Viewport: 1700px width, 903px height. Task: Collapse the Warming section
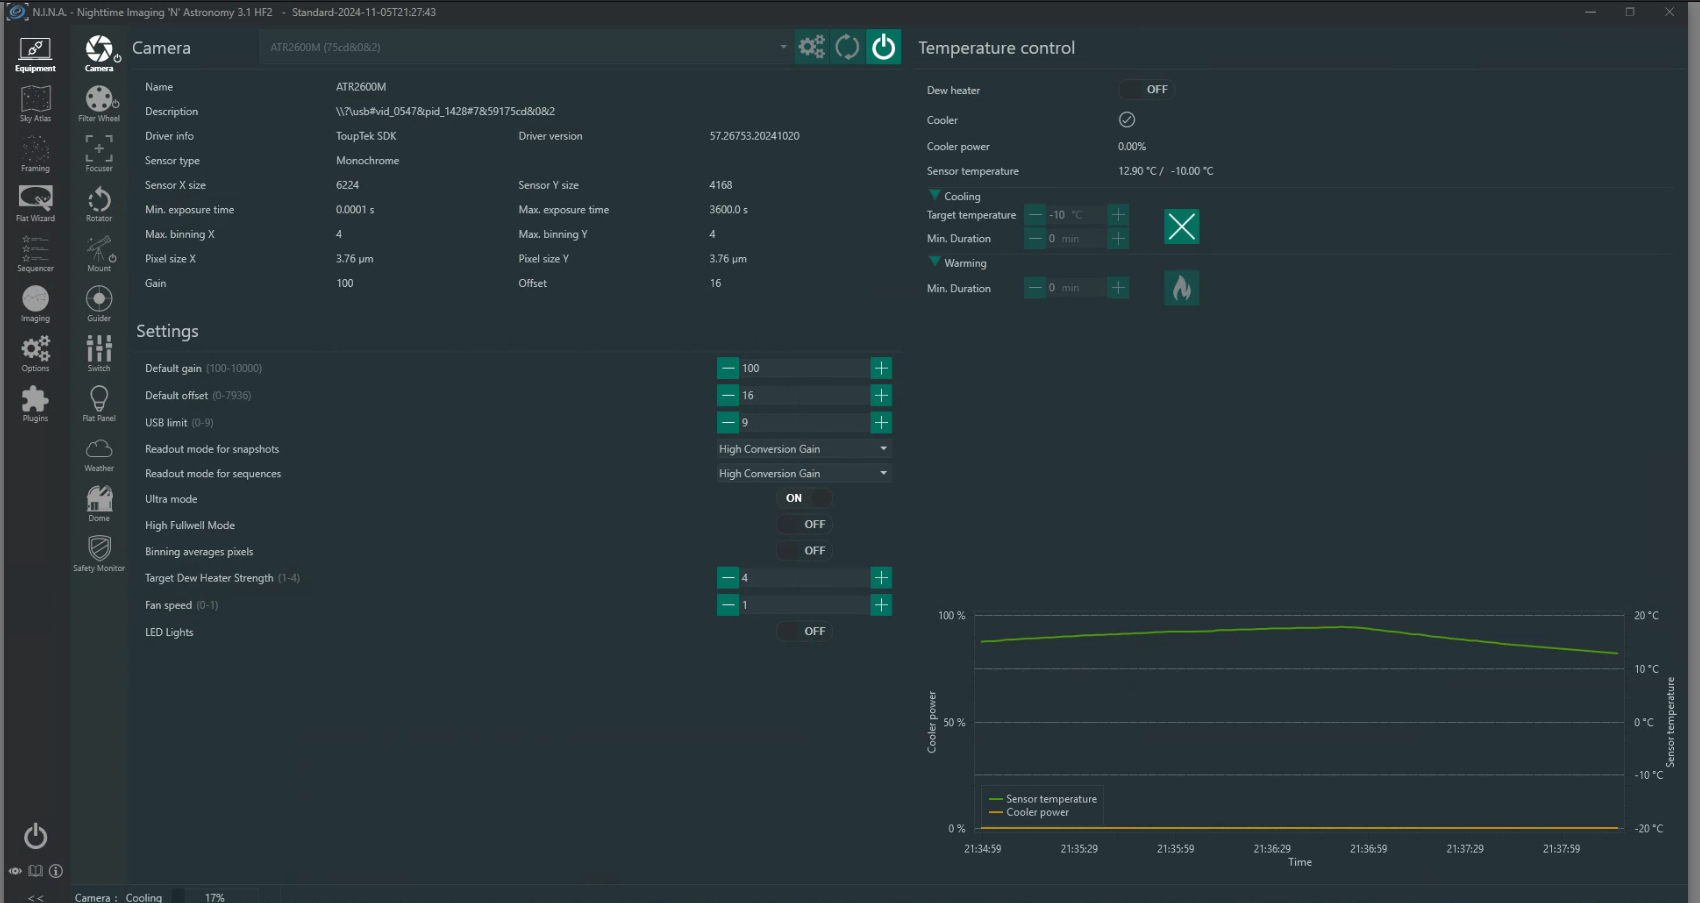point(935,262)
